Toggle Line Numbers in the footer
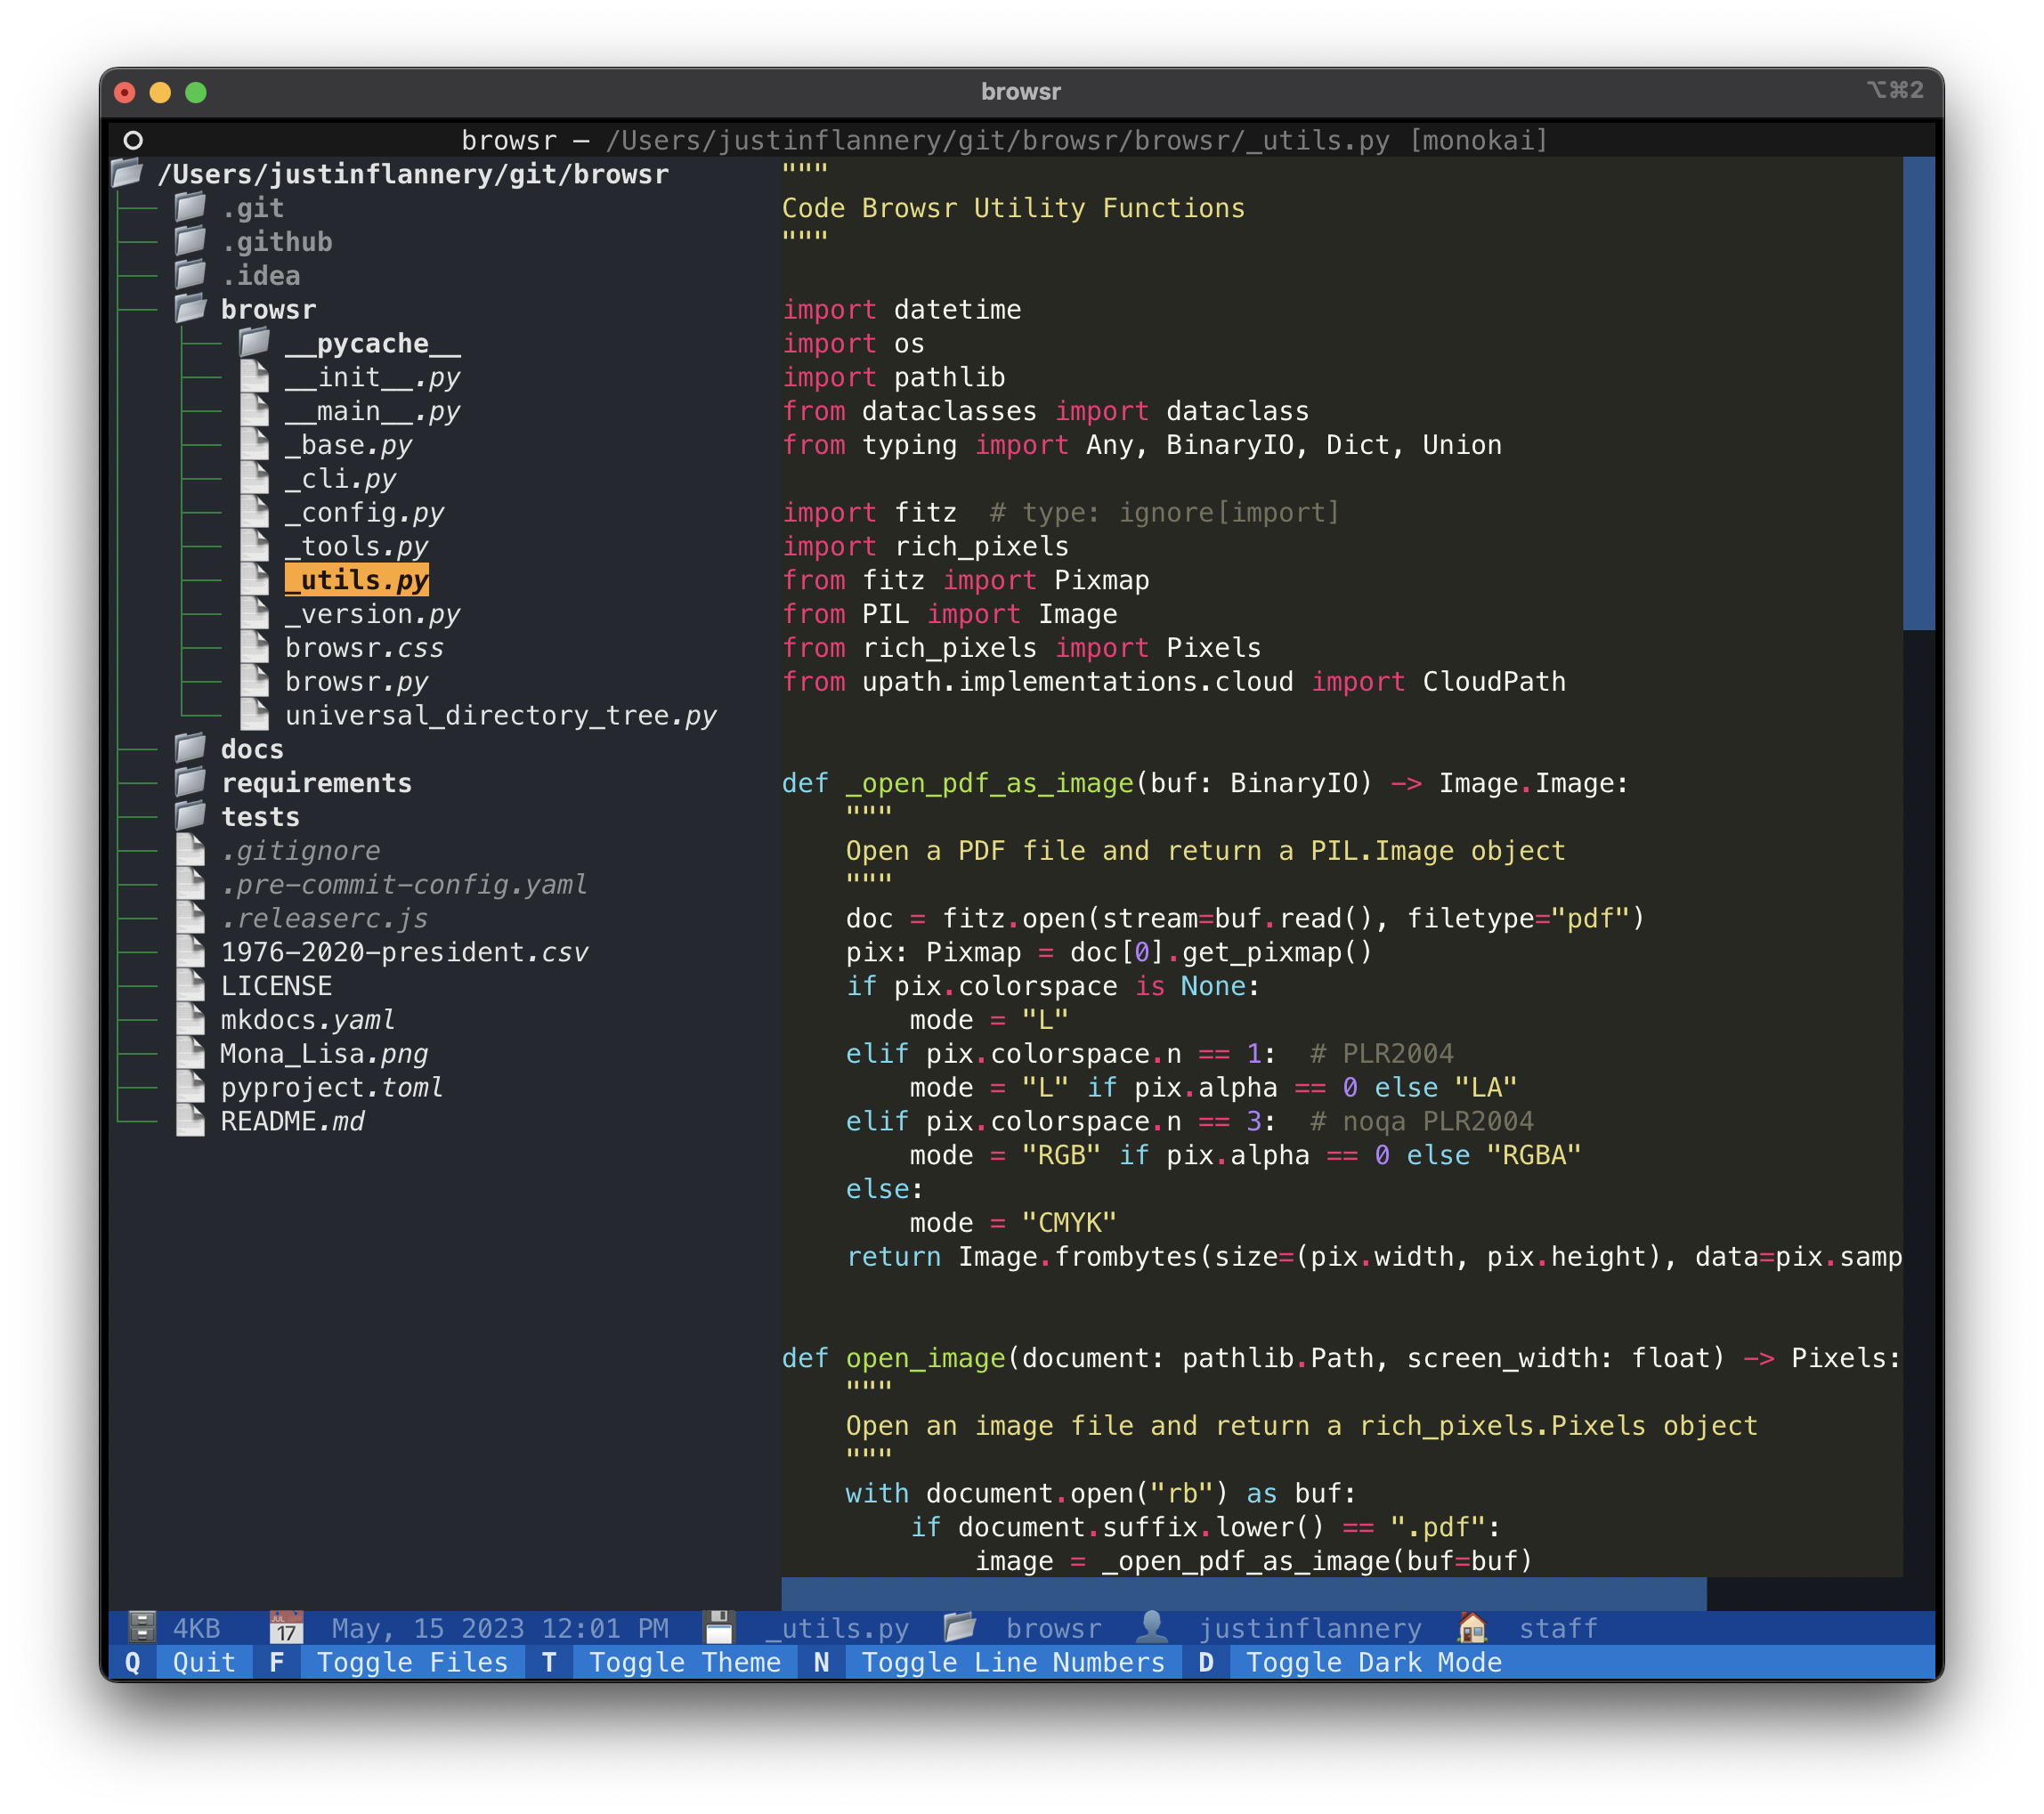Viewport: 2044px width, 1814px height. click(1012, 1662)
